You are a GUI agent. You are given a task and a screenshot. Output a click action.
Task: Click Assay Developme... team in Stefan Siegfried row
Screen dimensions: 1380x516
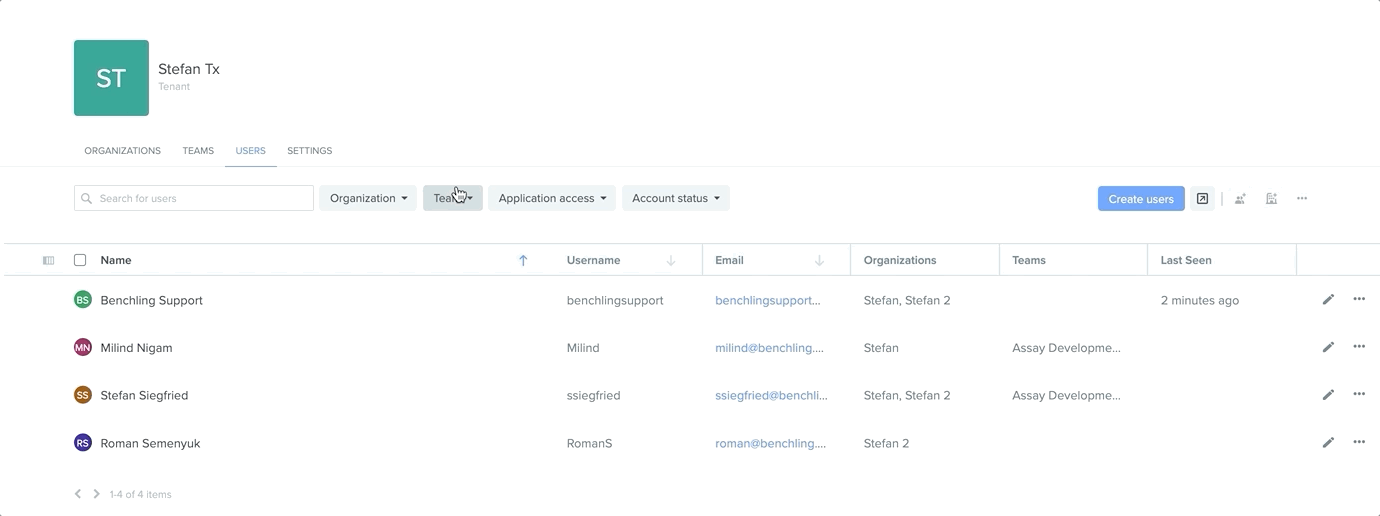(1066, 395)
